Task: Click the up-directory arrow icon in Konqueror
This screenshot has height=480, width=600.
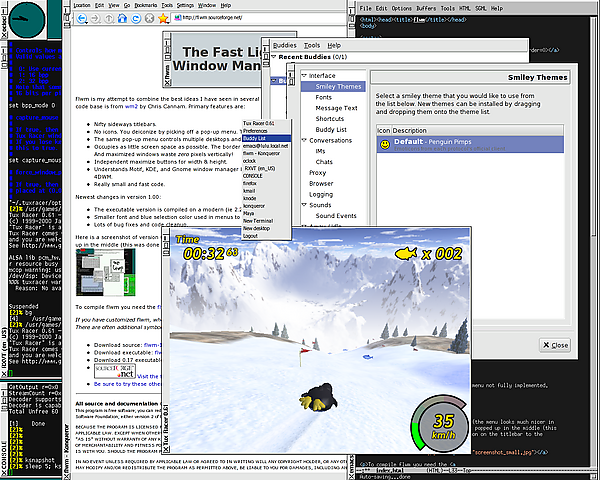Action: click(x=109, y=18)
